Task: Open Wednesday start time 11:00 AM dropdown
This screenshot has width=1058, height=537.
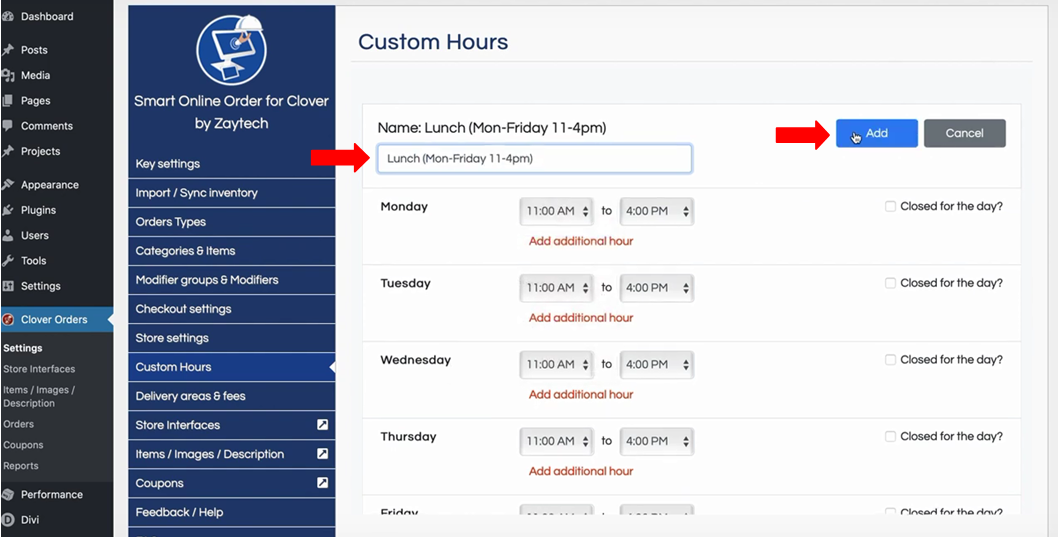Action: [557, 364]
